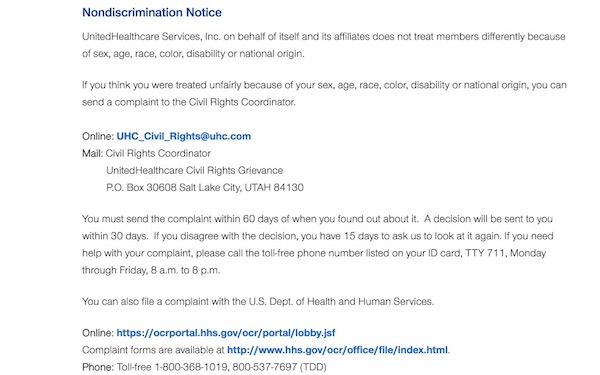600x375 pixels.
Task: Click the Online: label beside the ocrportal link
Action: pos(98,333)
